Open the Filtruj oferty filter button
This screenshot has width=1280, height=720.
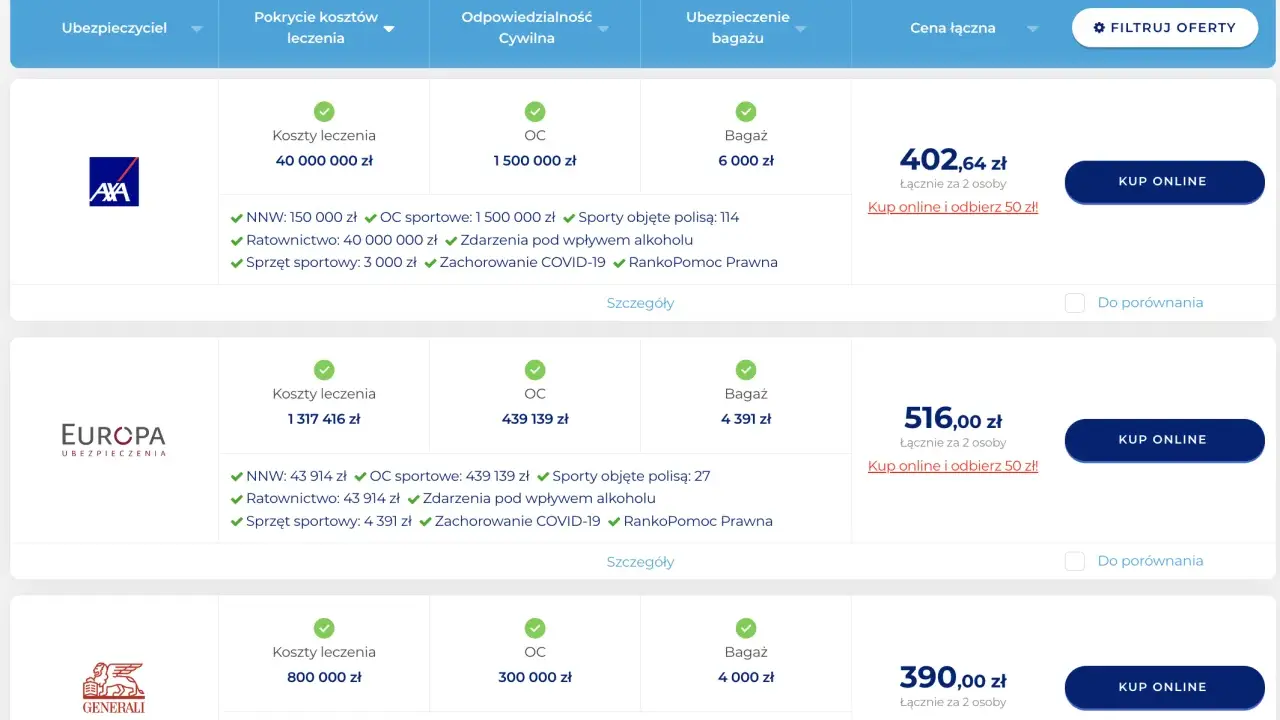pos(1165,28)
